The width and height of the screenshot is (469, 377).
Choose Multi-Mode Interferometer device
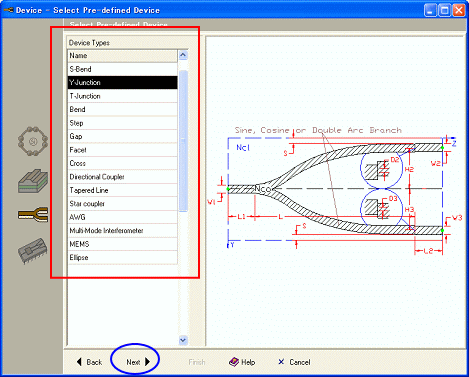coord(122,231)
